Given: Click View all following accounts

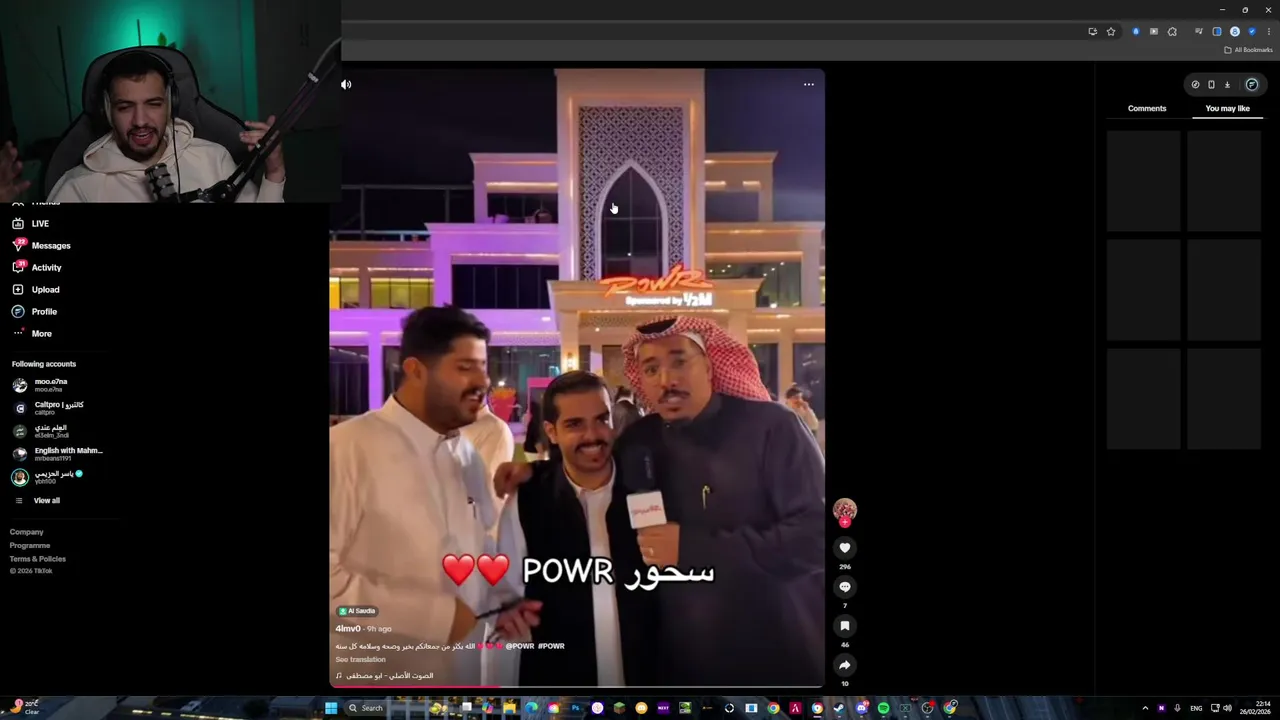Looking at the screenshot, I should [x=37, y=500].
